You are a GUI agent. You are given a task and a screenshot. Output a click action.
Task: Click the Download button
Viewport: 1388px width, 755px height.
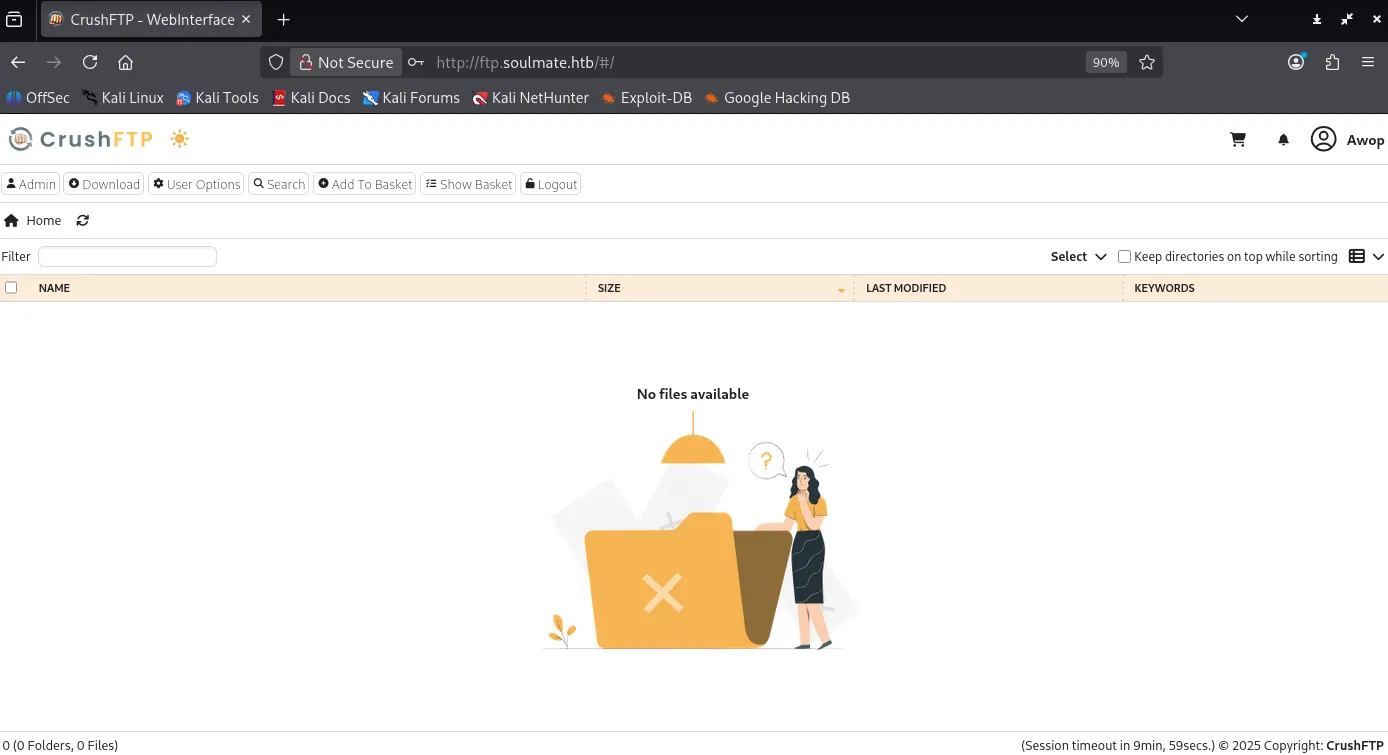pos(104,184)
